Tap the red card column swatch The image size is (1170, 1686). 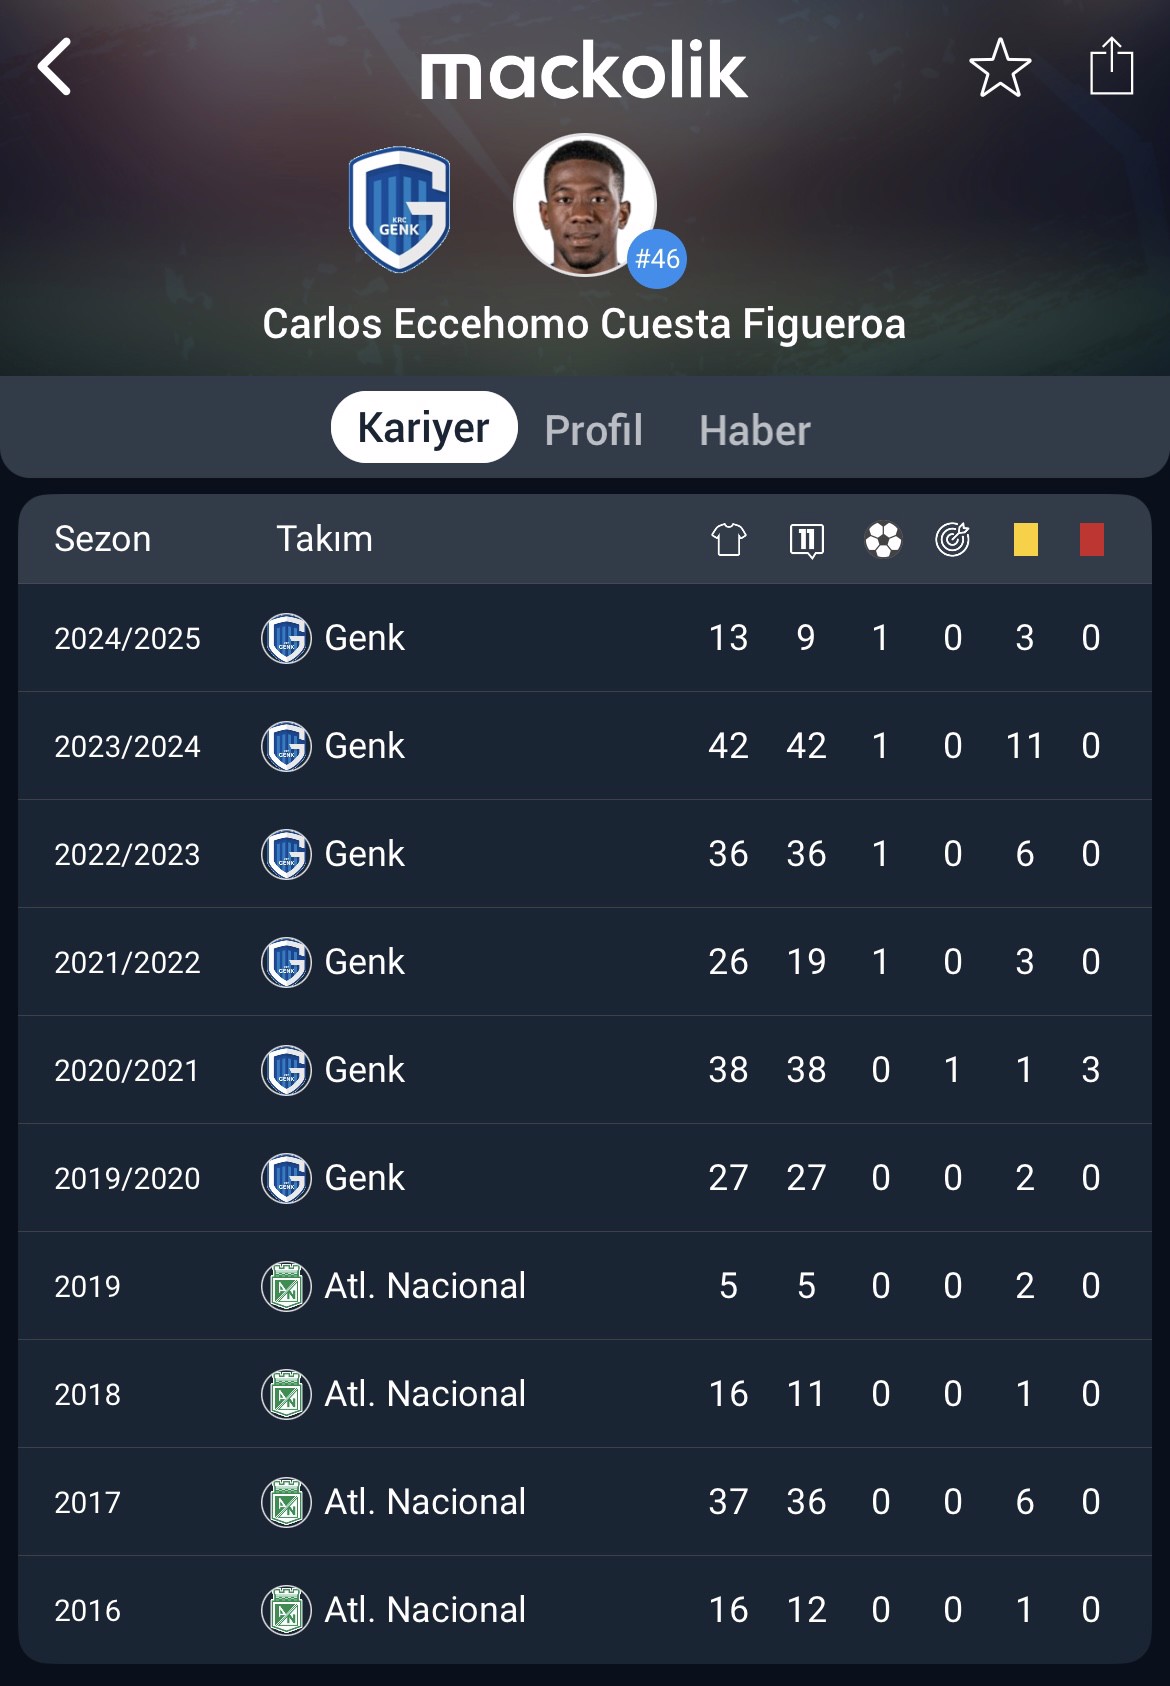[x=1092, y=539]
